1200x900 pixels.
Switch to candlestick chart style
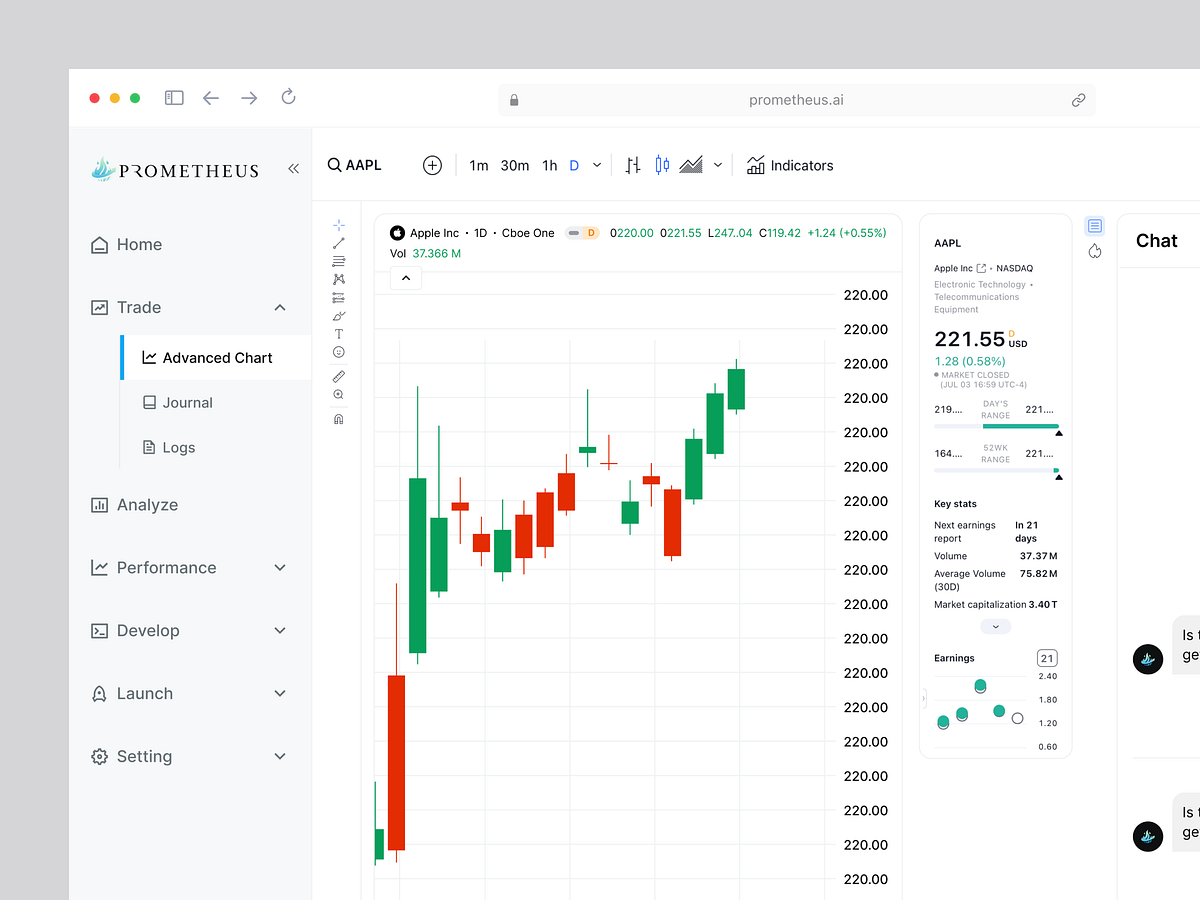coord(661,165)
